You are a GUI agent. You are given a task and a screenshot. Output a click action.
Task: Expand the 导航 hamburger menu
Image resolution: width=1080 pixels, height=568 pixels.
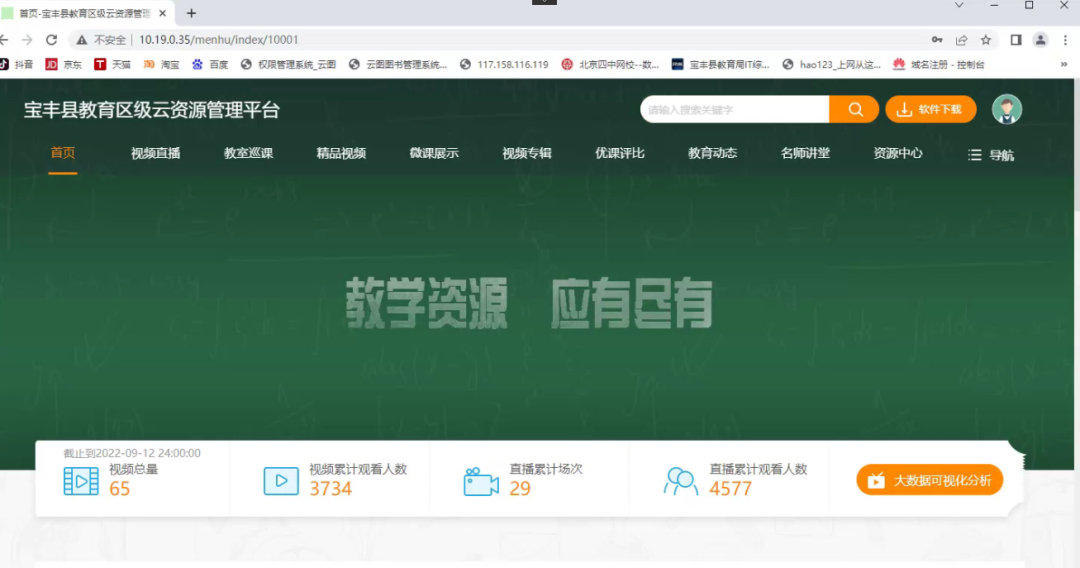click(x=990, y=155)
